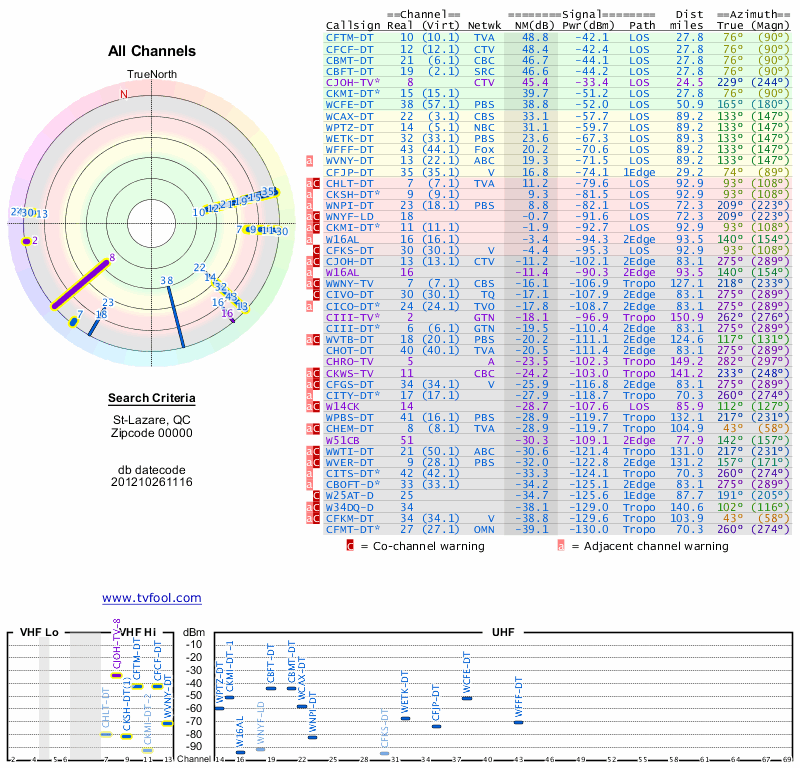Screen dimensions: 800x768
Task: Click the co-channel warning icon in the legend
Action: (x=350, y=546)
